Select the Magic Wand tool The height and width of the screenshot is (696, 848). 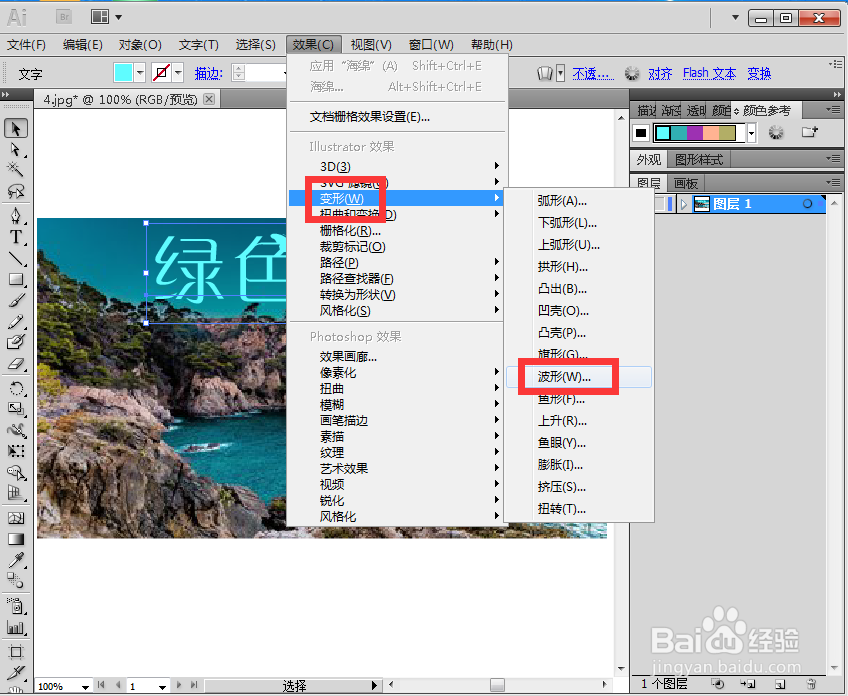15,170
